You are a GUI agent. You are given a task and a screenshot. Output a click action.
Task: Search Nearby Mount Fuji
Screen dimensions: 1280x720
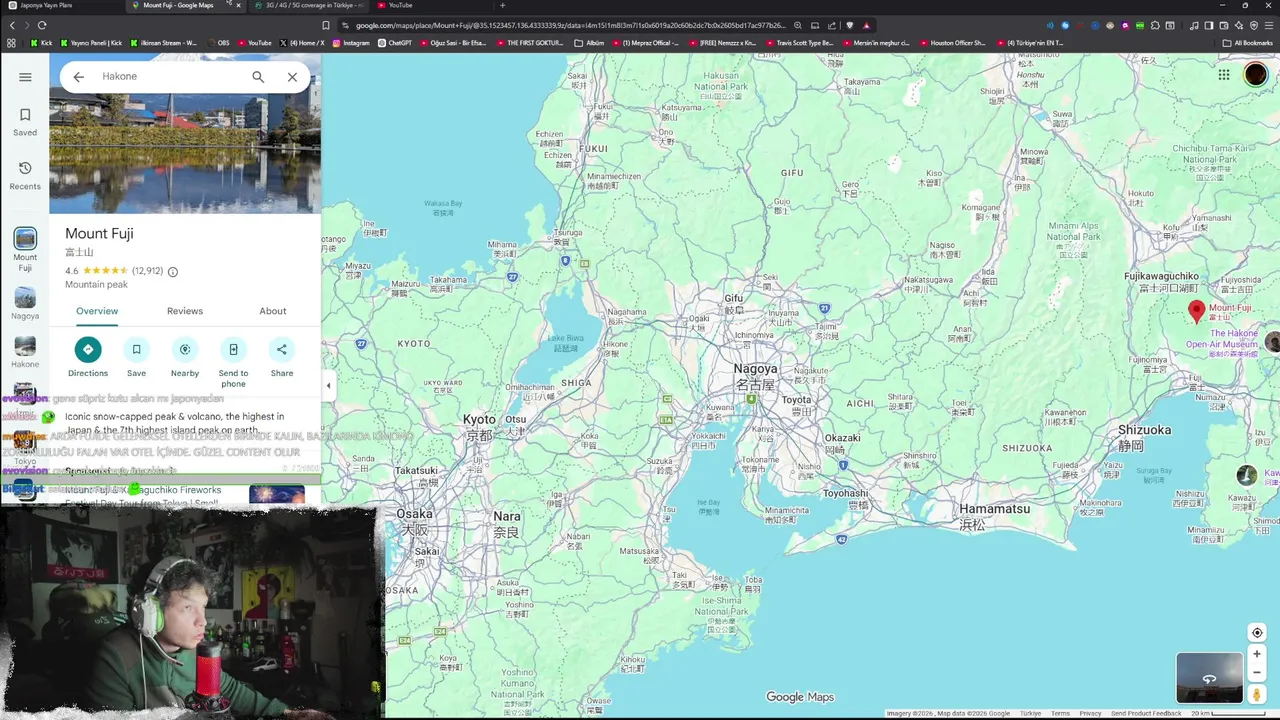coord(185,357)
